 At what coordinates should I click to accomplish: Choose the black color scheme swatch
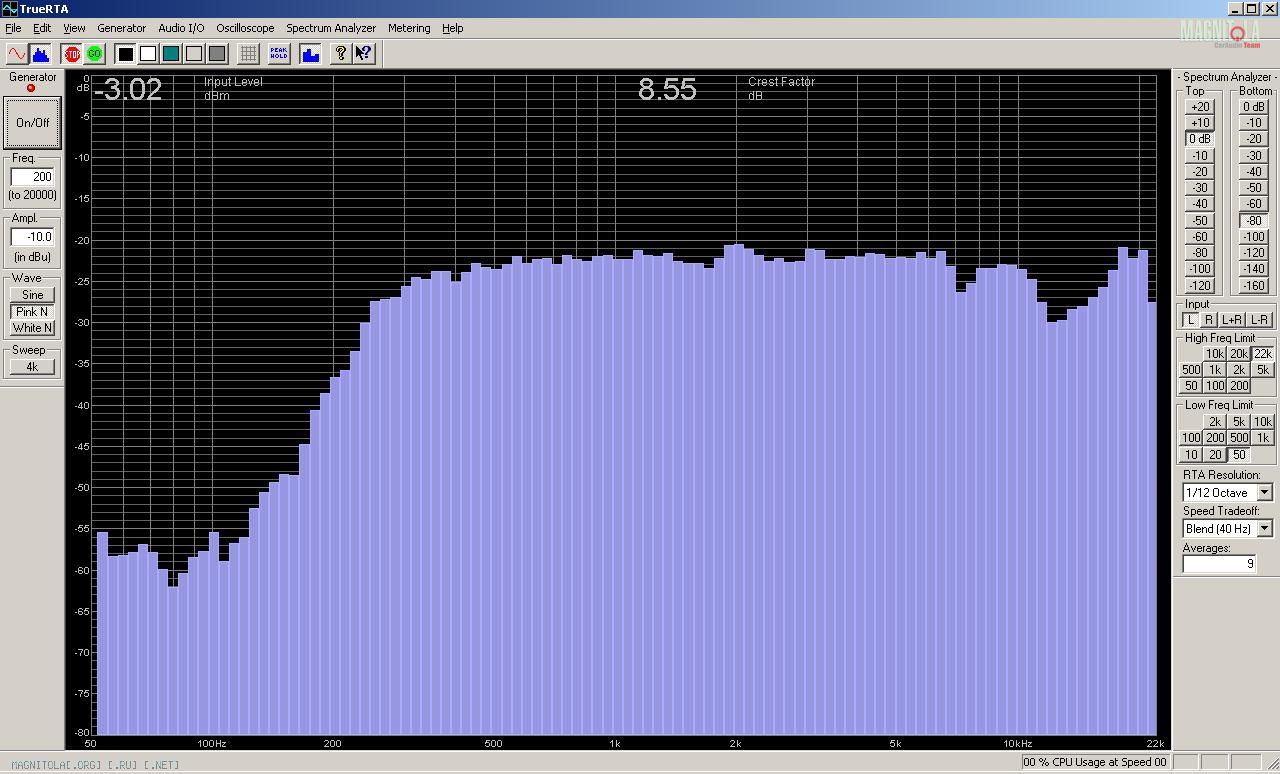(126, 54)
